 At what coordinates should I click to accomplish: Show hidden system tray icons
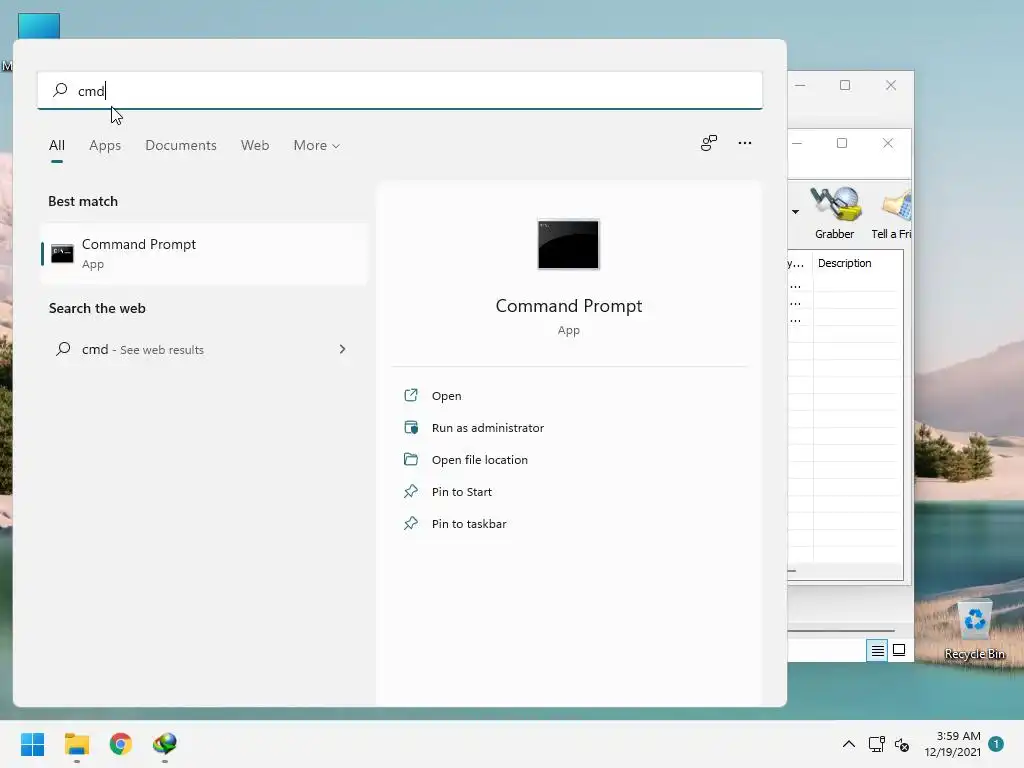848,744
